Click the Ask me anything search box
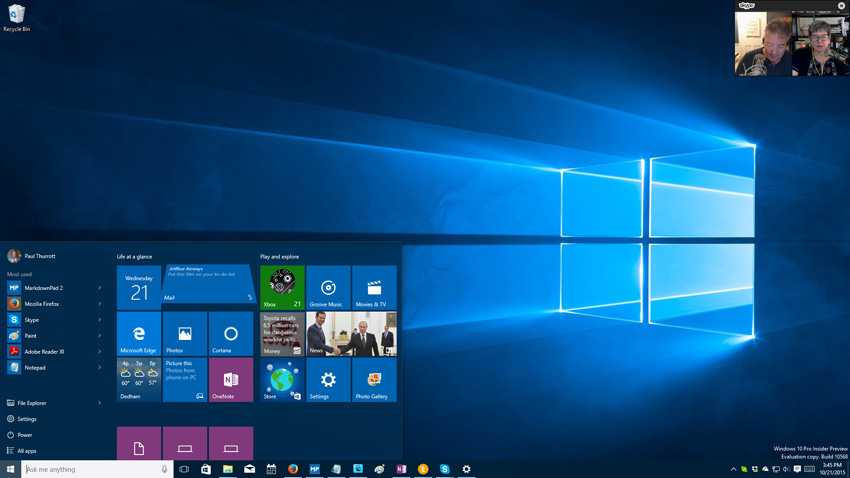 click(x=97, y=469)
